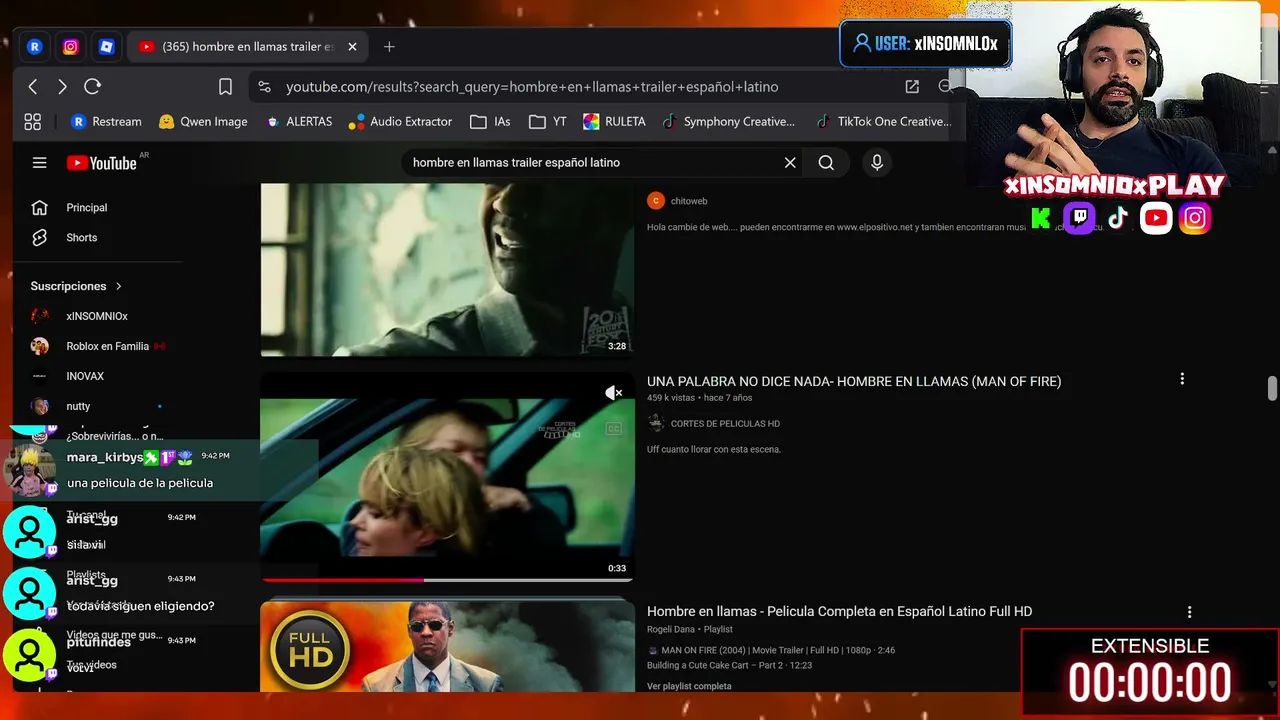Open the Qwen Image bookmark
This screenshot has height=720, width=1280.
coord(202,122)
